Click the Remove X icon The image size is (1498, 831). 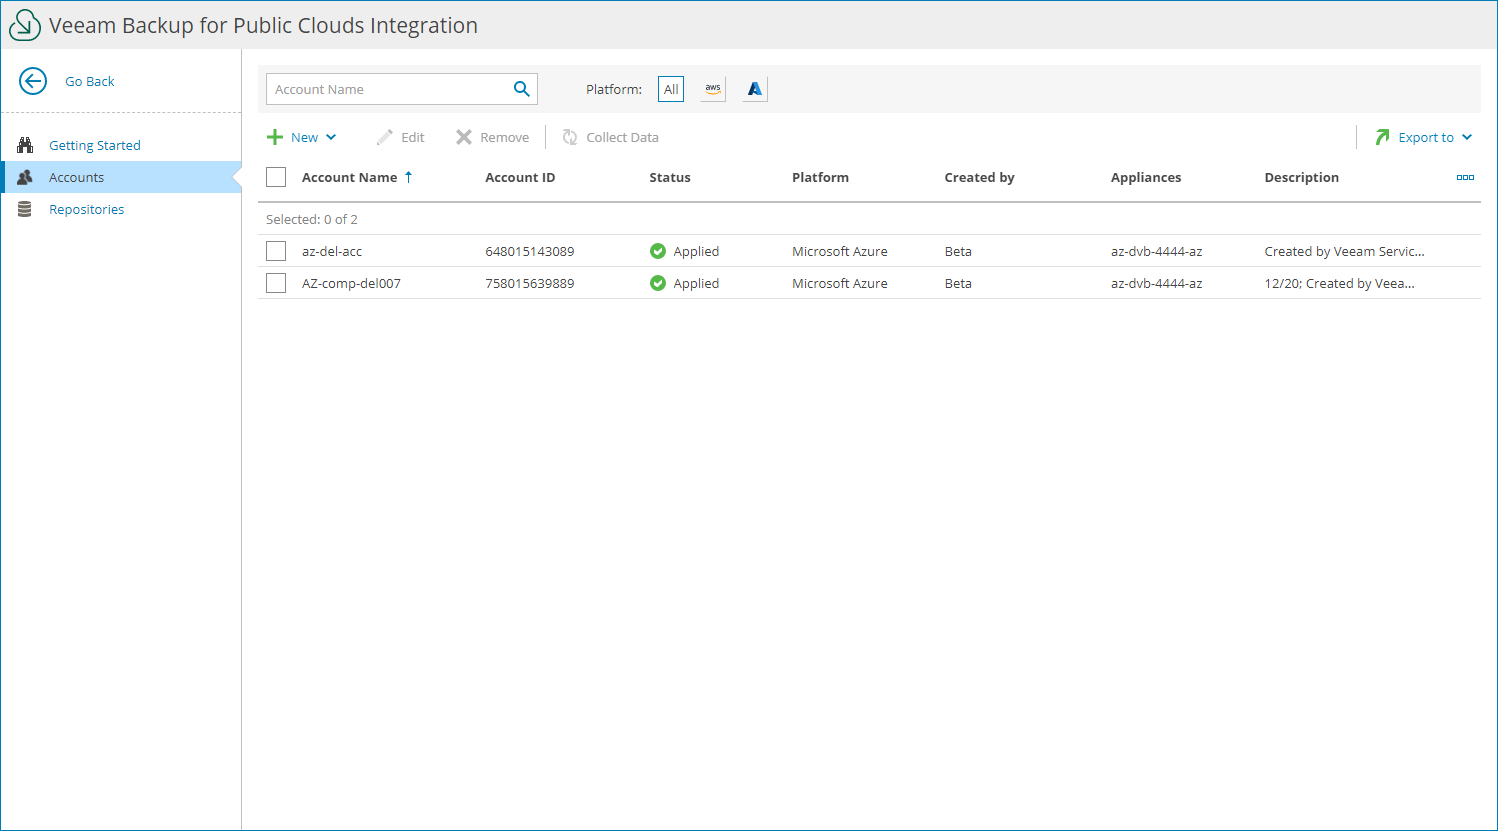tap(464, 137)
